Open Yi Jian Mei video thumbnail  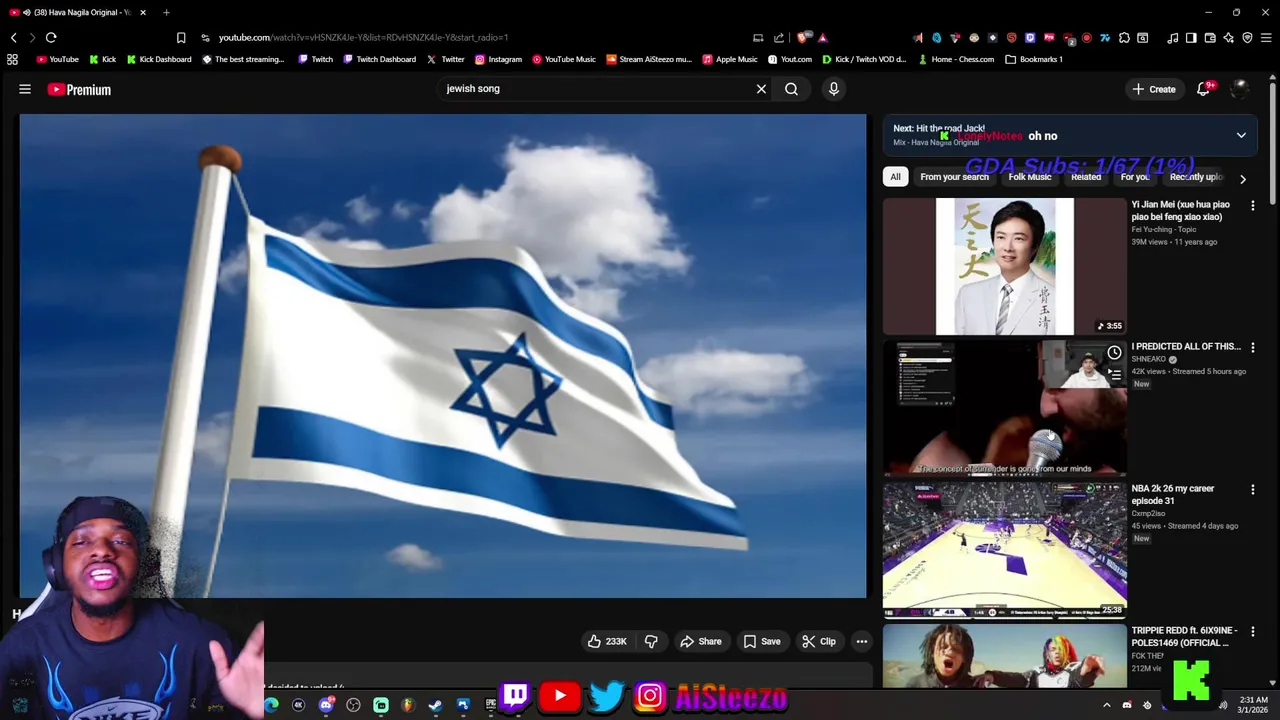pyautogui.click(x=1004, y=266)
